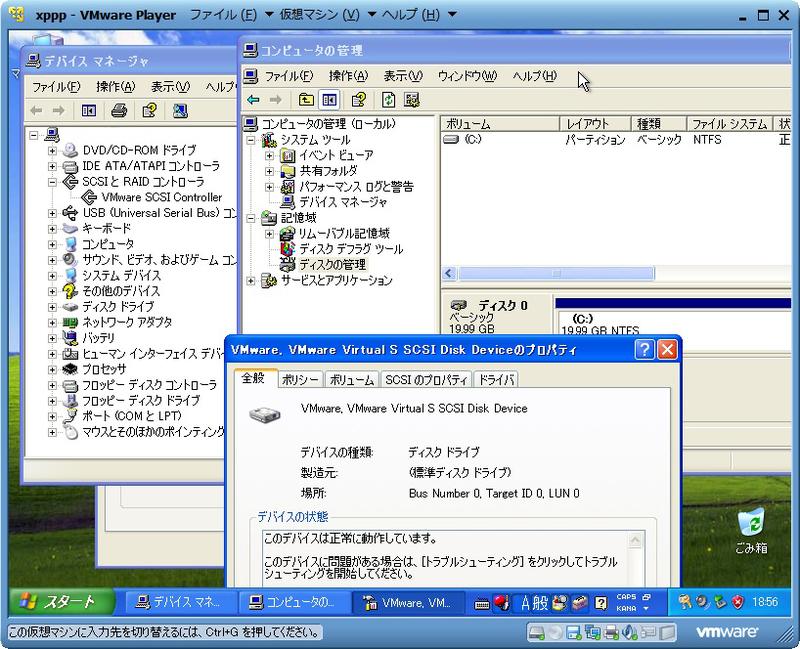Open VMware Player 仮想マシン(V) menu
Image resolution: width=800 pixels, height=649 pixels.
[328, 15]
